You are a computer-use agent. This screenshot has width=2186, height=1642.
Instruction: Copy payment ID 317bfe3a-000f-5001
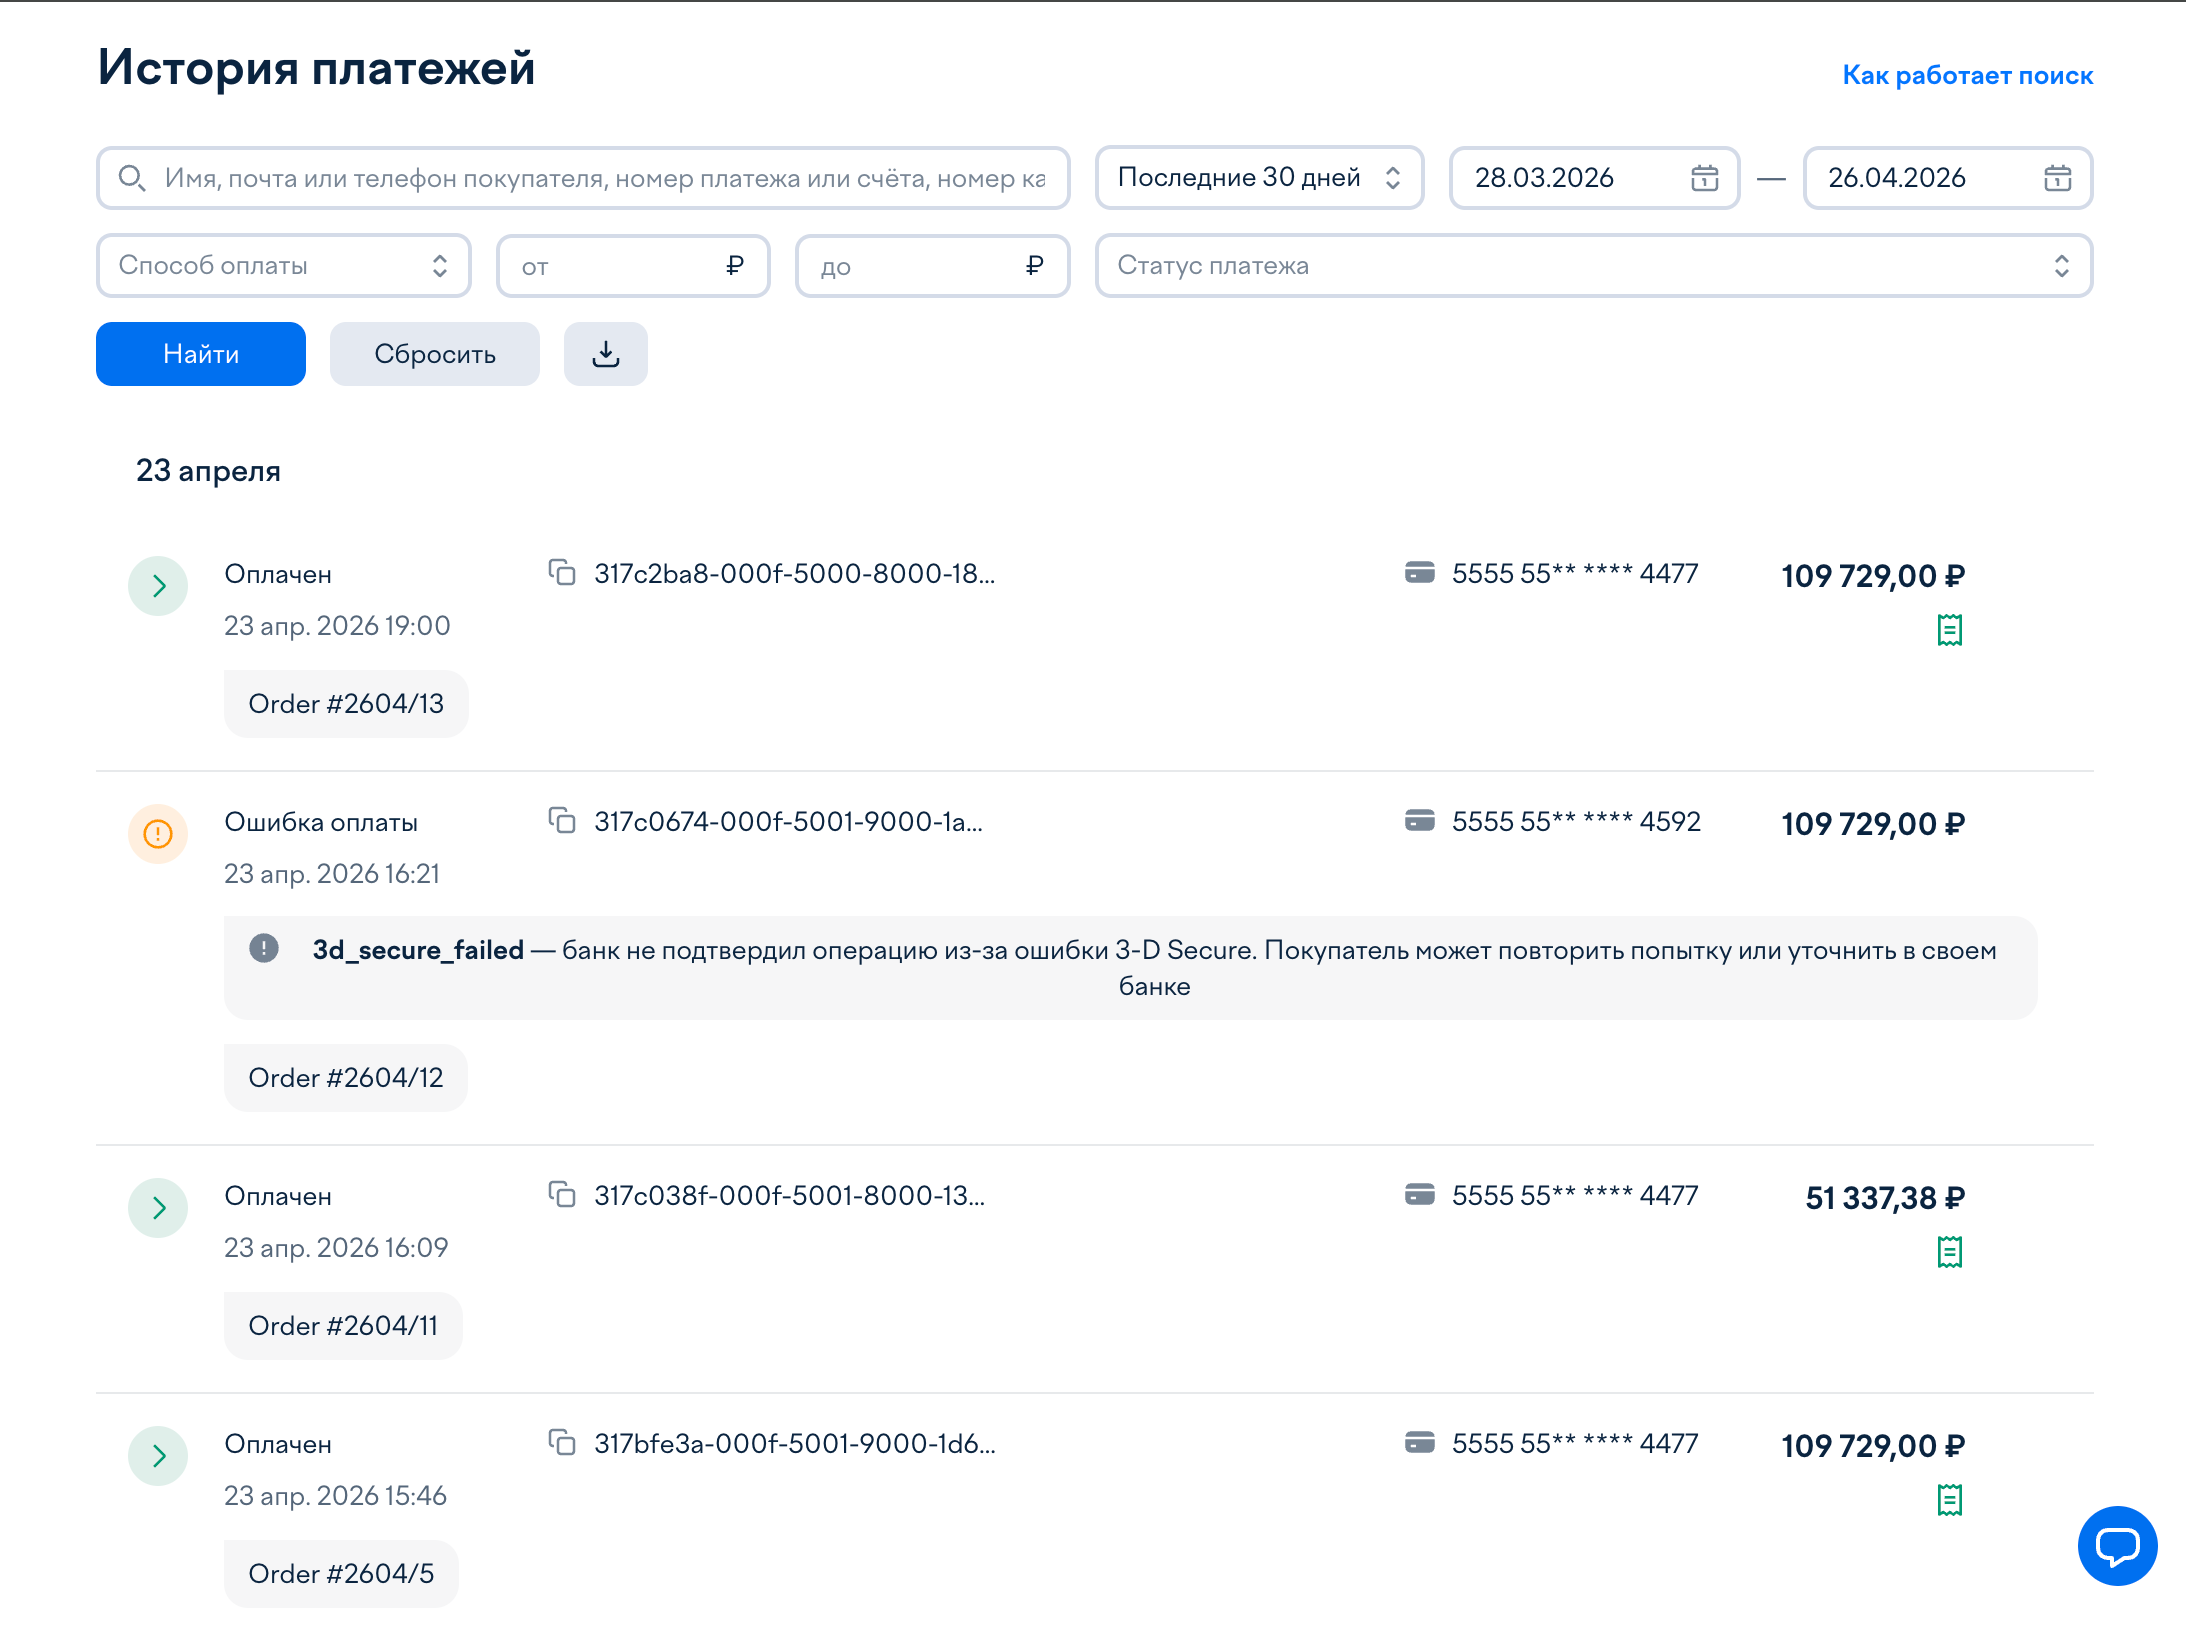pos(562,1443)
